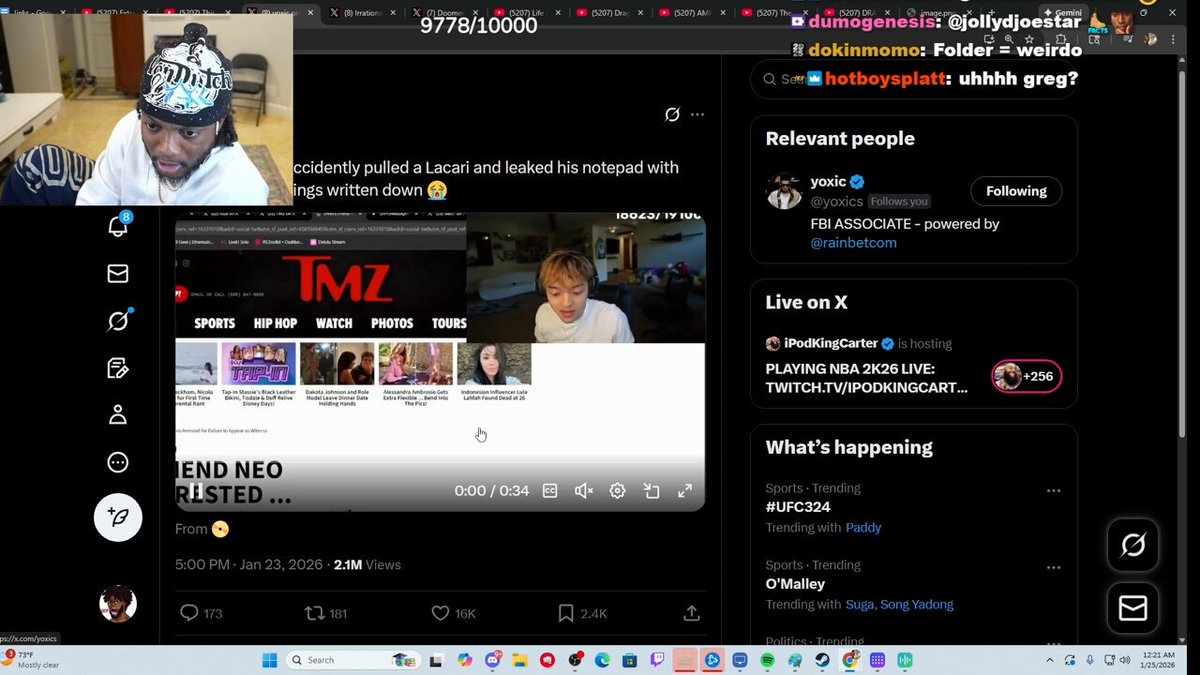Open the notepad-with-pencil icon in X sidebar
Image resolution: width=1200 pixels, height=675 pixels.
[118, 367]
